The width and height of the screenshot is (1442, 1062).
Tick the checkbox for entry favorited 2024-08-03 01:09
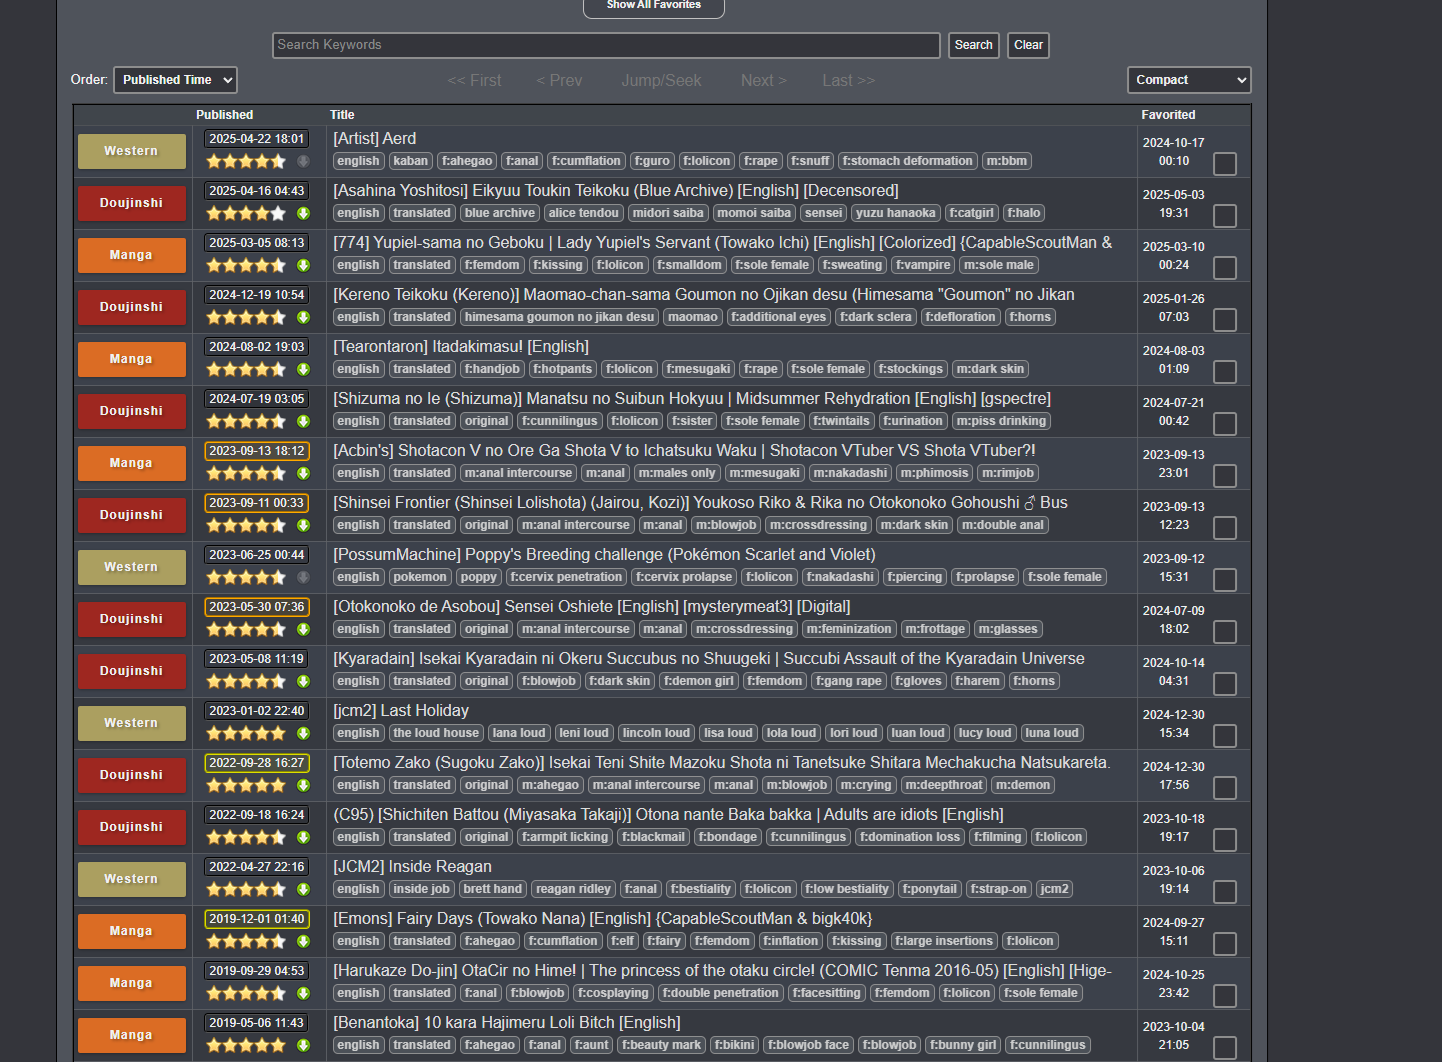pos(1225,372)
